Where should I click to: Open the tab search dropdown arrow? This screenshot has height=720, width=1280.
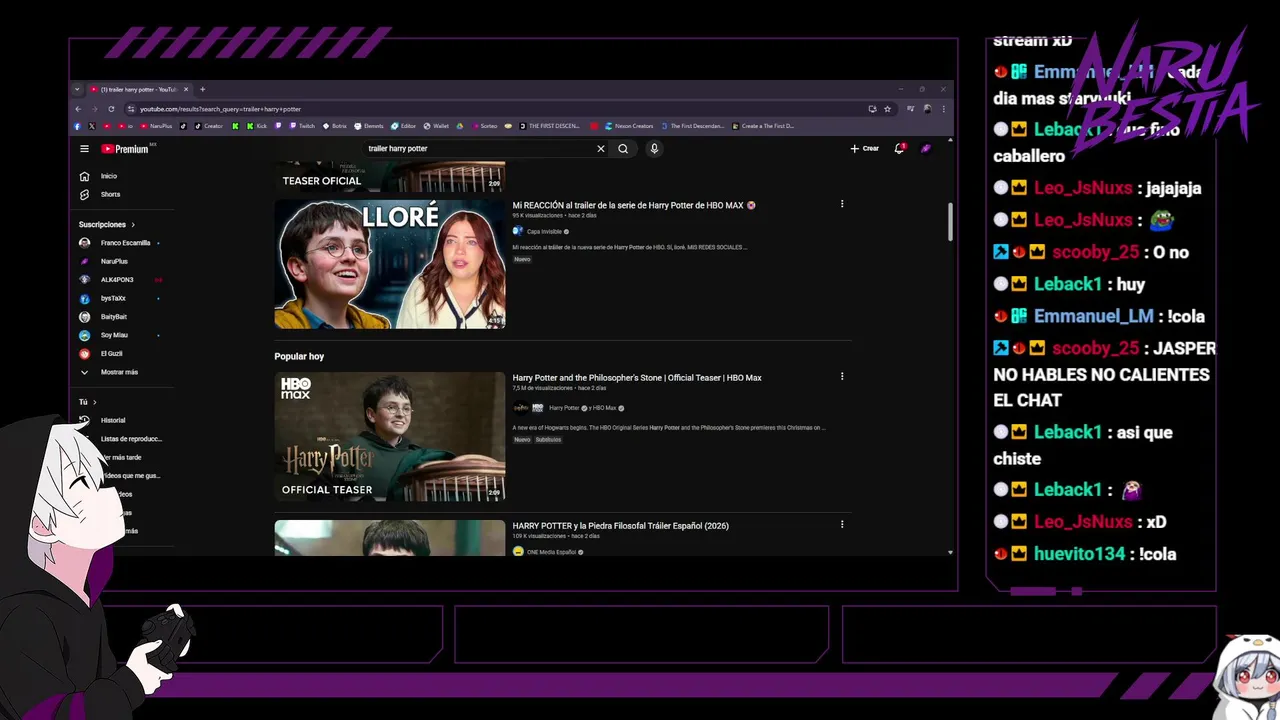pyautogui.click(x=77, y=89)
